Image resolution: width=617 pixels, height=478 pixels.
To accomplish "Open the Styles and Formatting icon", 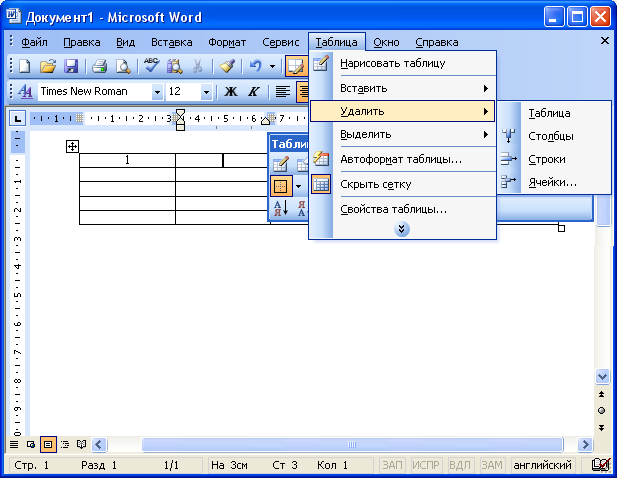I will (x=26, y=92).
